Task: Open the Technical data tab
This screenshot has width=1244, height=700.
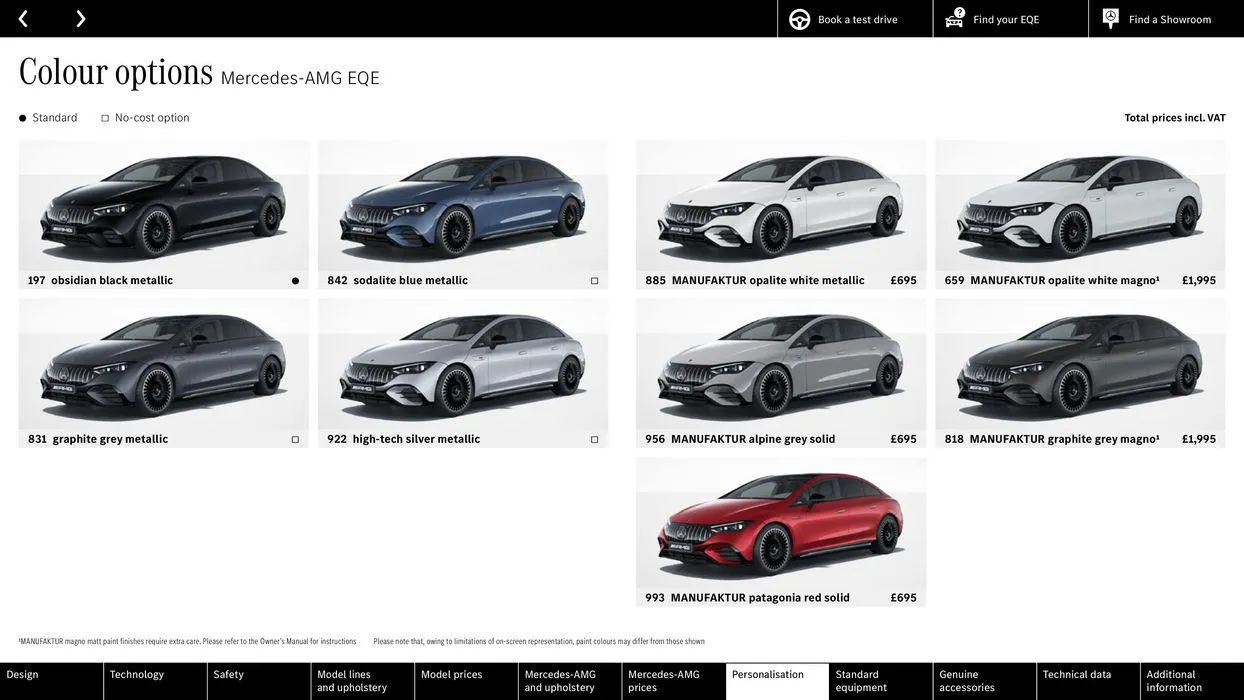Action: [x=1089, y=681]
